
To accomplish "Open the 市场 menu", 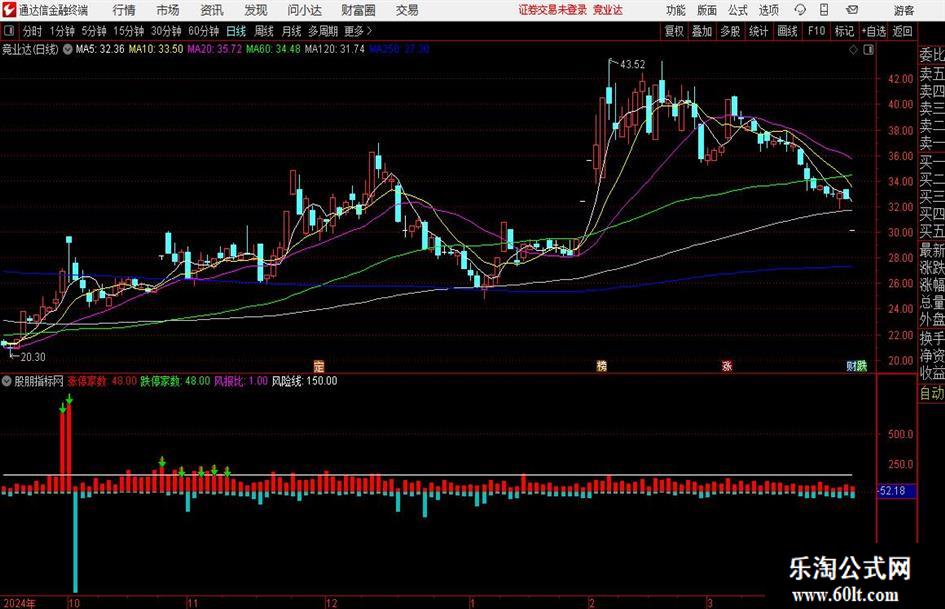I will pyautogui.click(x=168, y=10).
